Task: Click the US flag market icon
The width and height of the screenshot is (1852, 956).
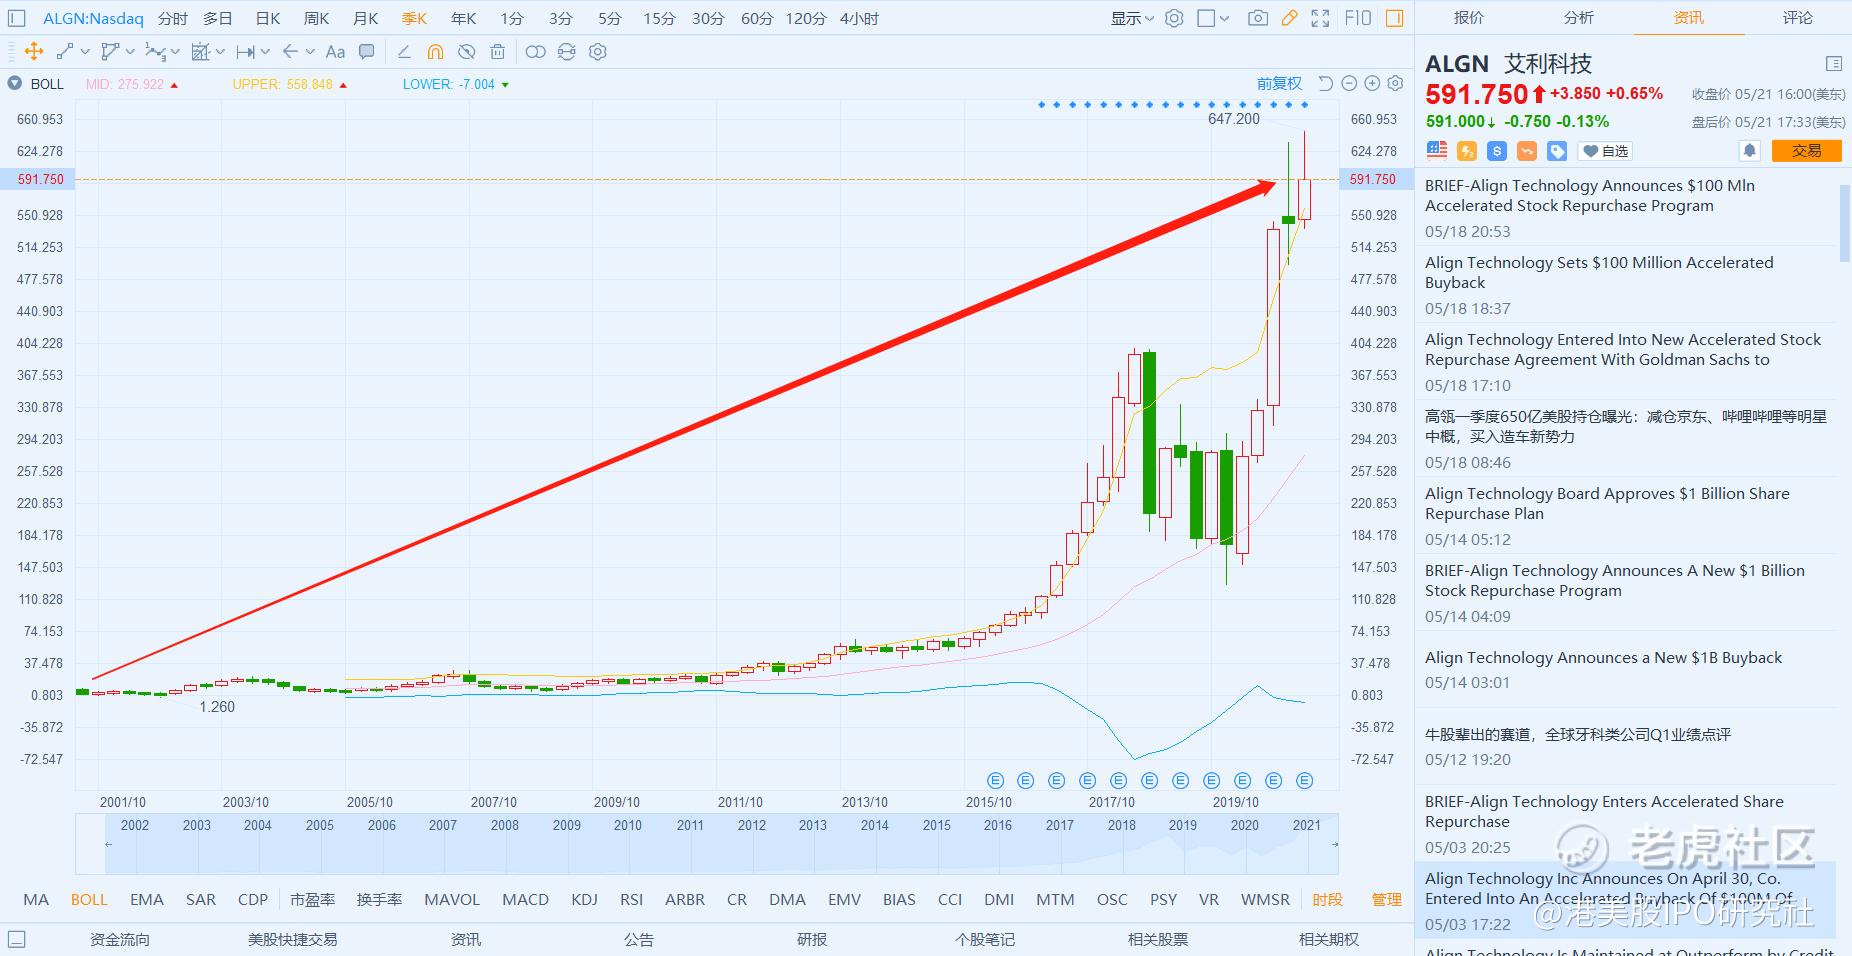Action: coord(1437,151)
